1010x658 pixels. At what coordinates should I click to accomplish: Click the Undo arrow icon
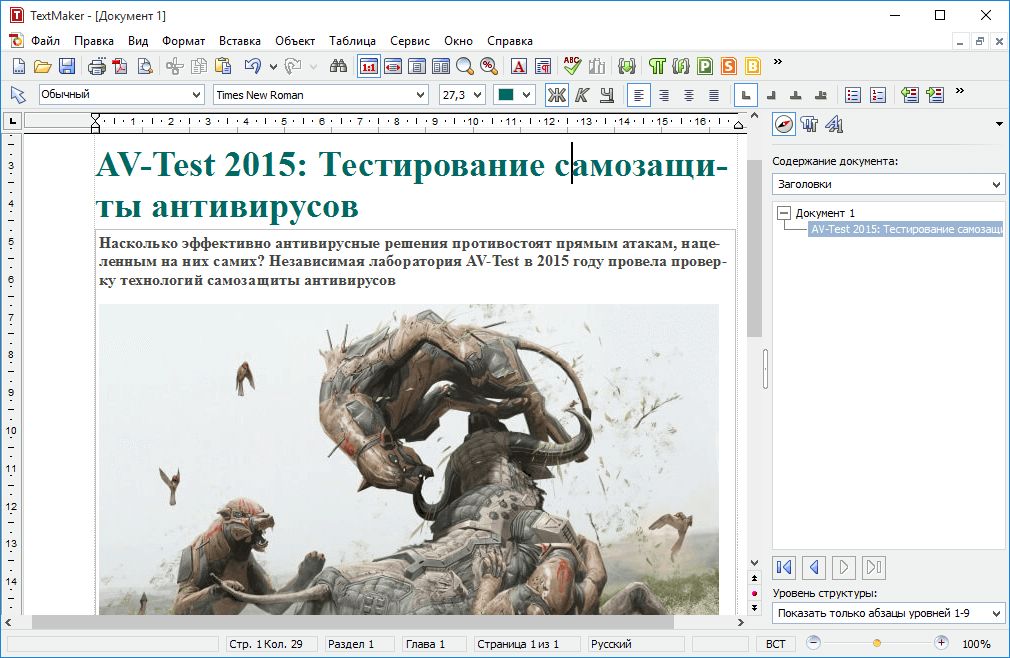tap(252, 66)
